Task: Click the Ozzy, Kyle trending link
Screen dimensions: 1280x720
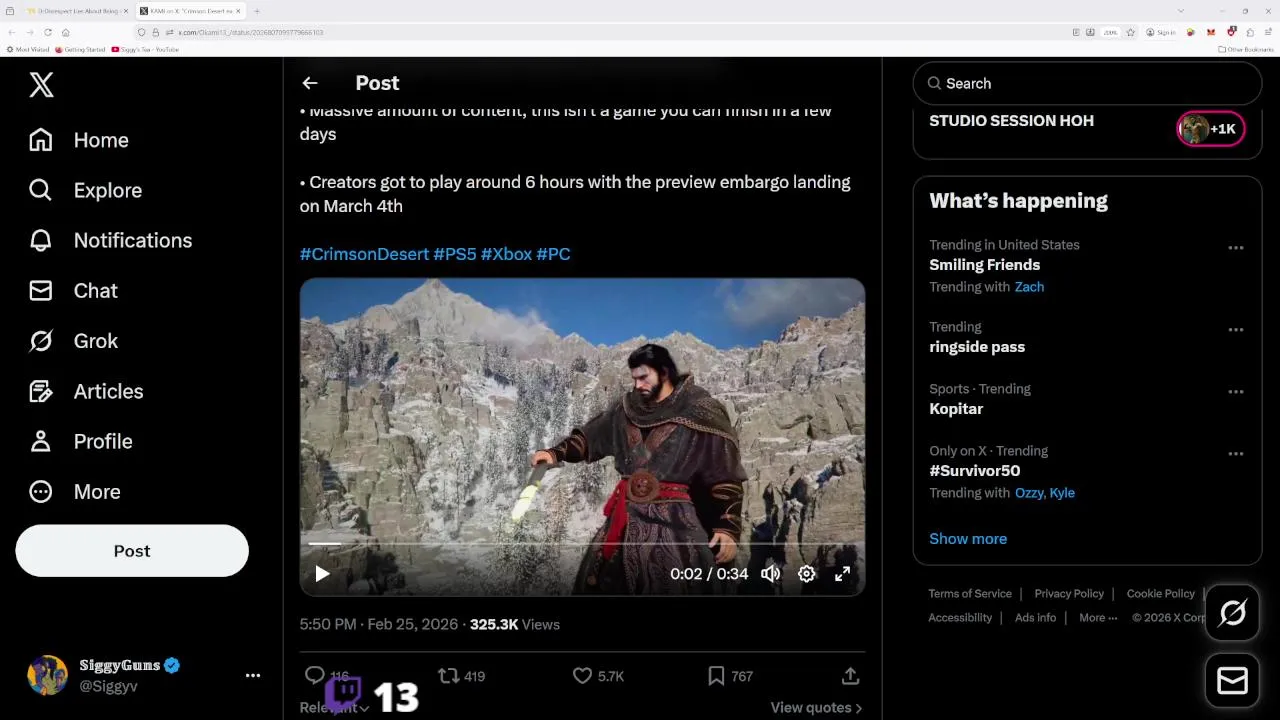Action: [x=1045, y=493]
